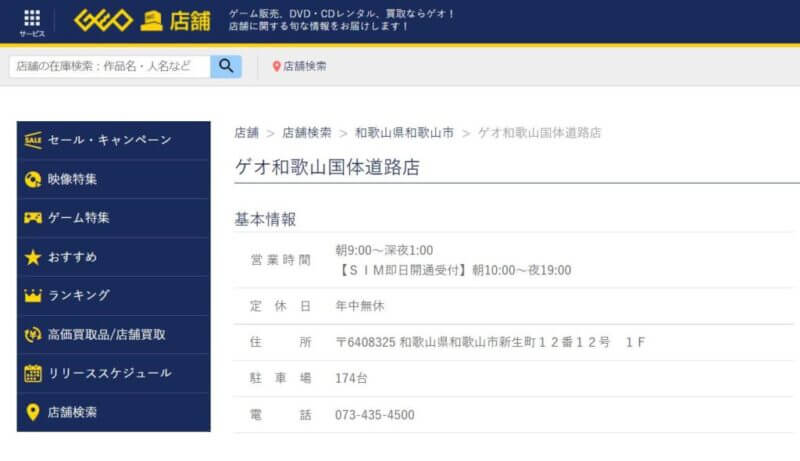Click the 定休日 row label
The width and height of the screenshot is (800, 461).
tap(281, 306)
